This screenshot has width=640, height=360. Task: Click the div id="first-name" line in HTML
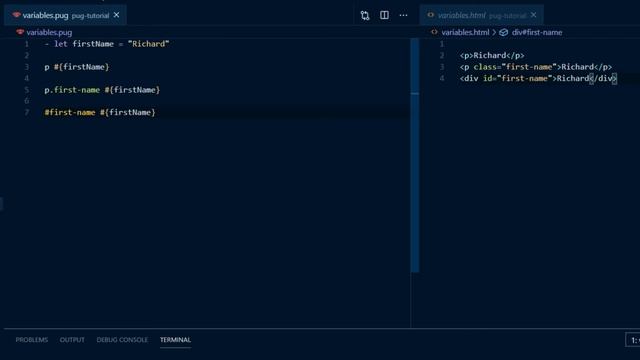pos(538,78)
